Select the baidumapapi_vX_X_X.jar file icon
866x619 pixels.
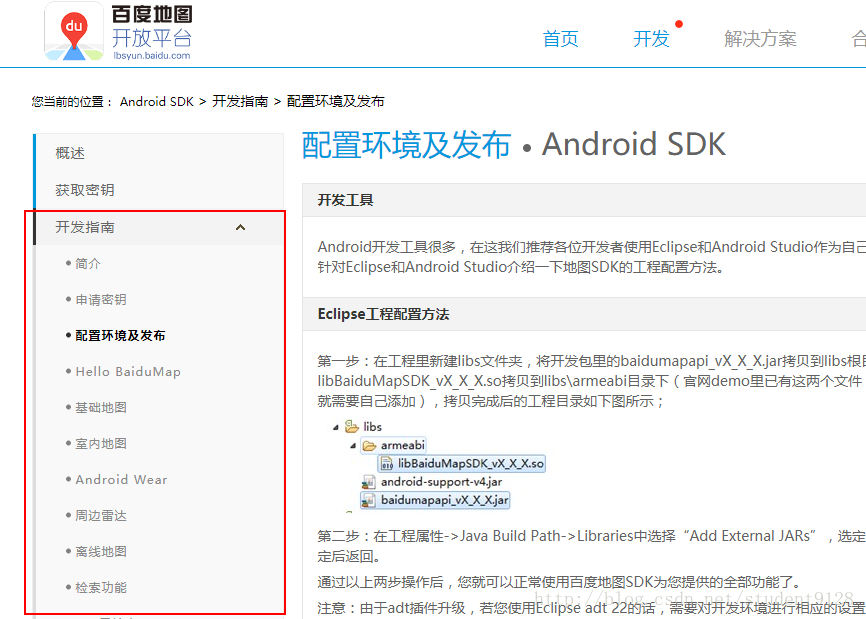[368, 500]
